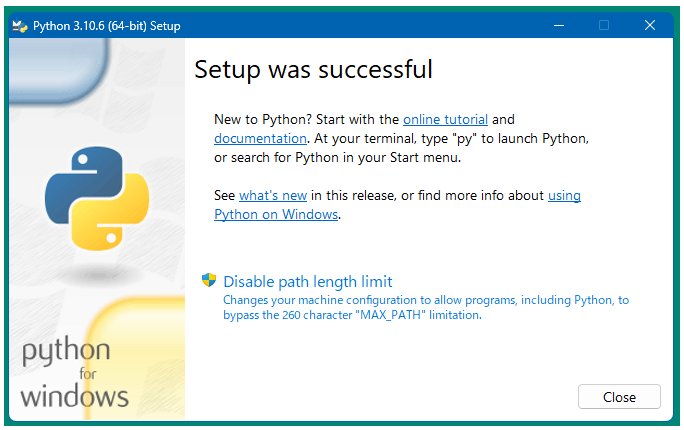
Task: Click the "Python 3.10.6 (64-bit) Setup" title text
Action: 107,25
